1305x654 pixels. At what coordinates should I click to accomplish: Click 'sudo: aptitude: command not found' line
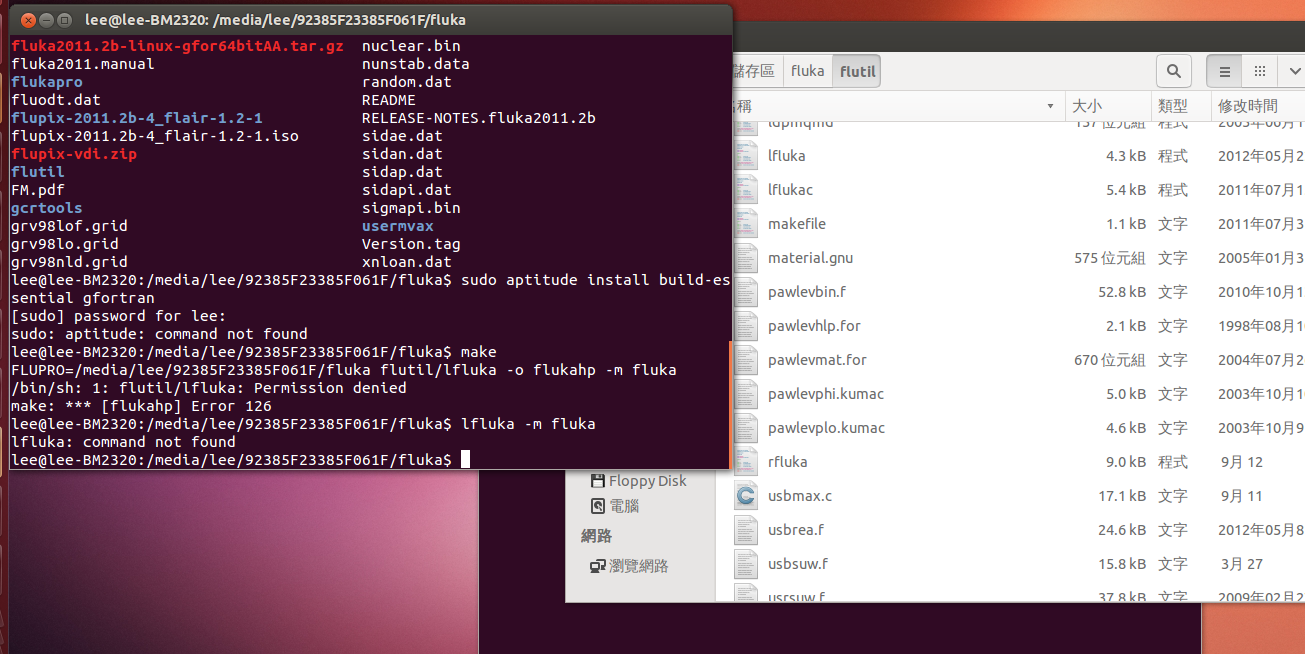tap(159, 334)
